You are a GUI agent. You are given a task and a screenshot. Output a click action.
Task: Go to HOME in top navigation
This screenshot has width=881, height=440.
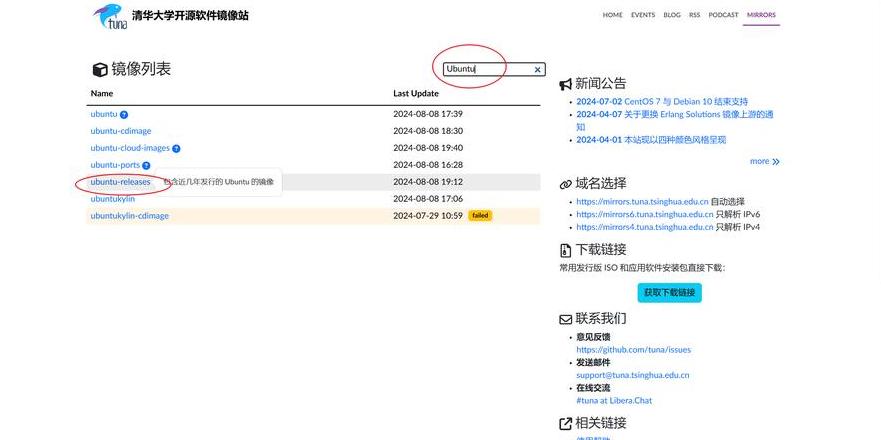(612, 15)
